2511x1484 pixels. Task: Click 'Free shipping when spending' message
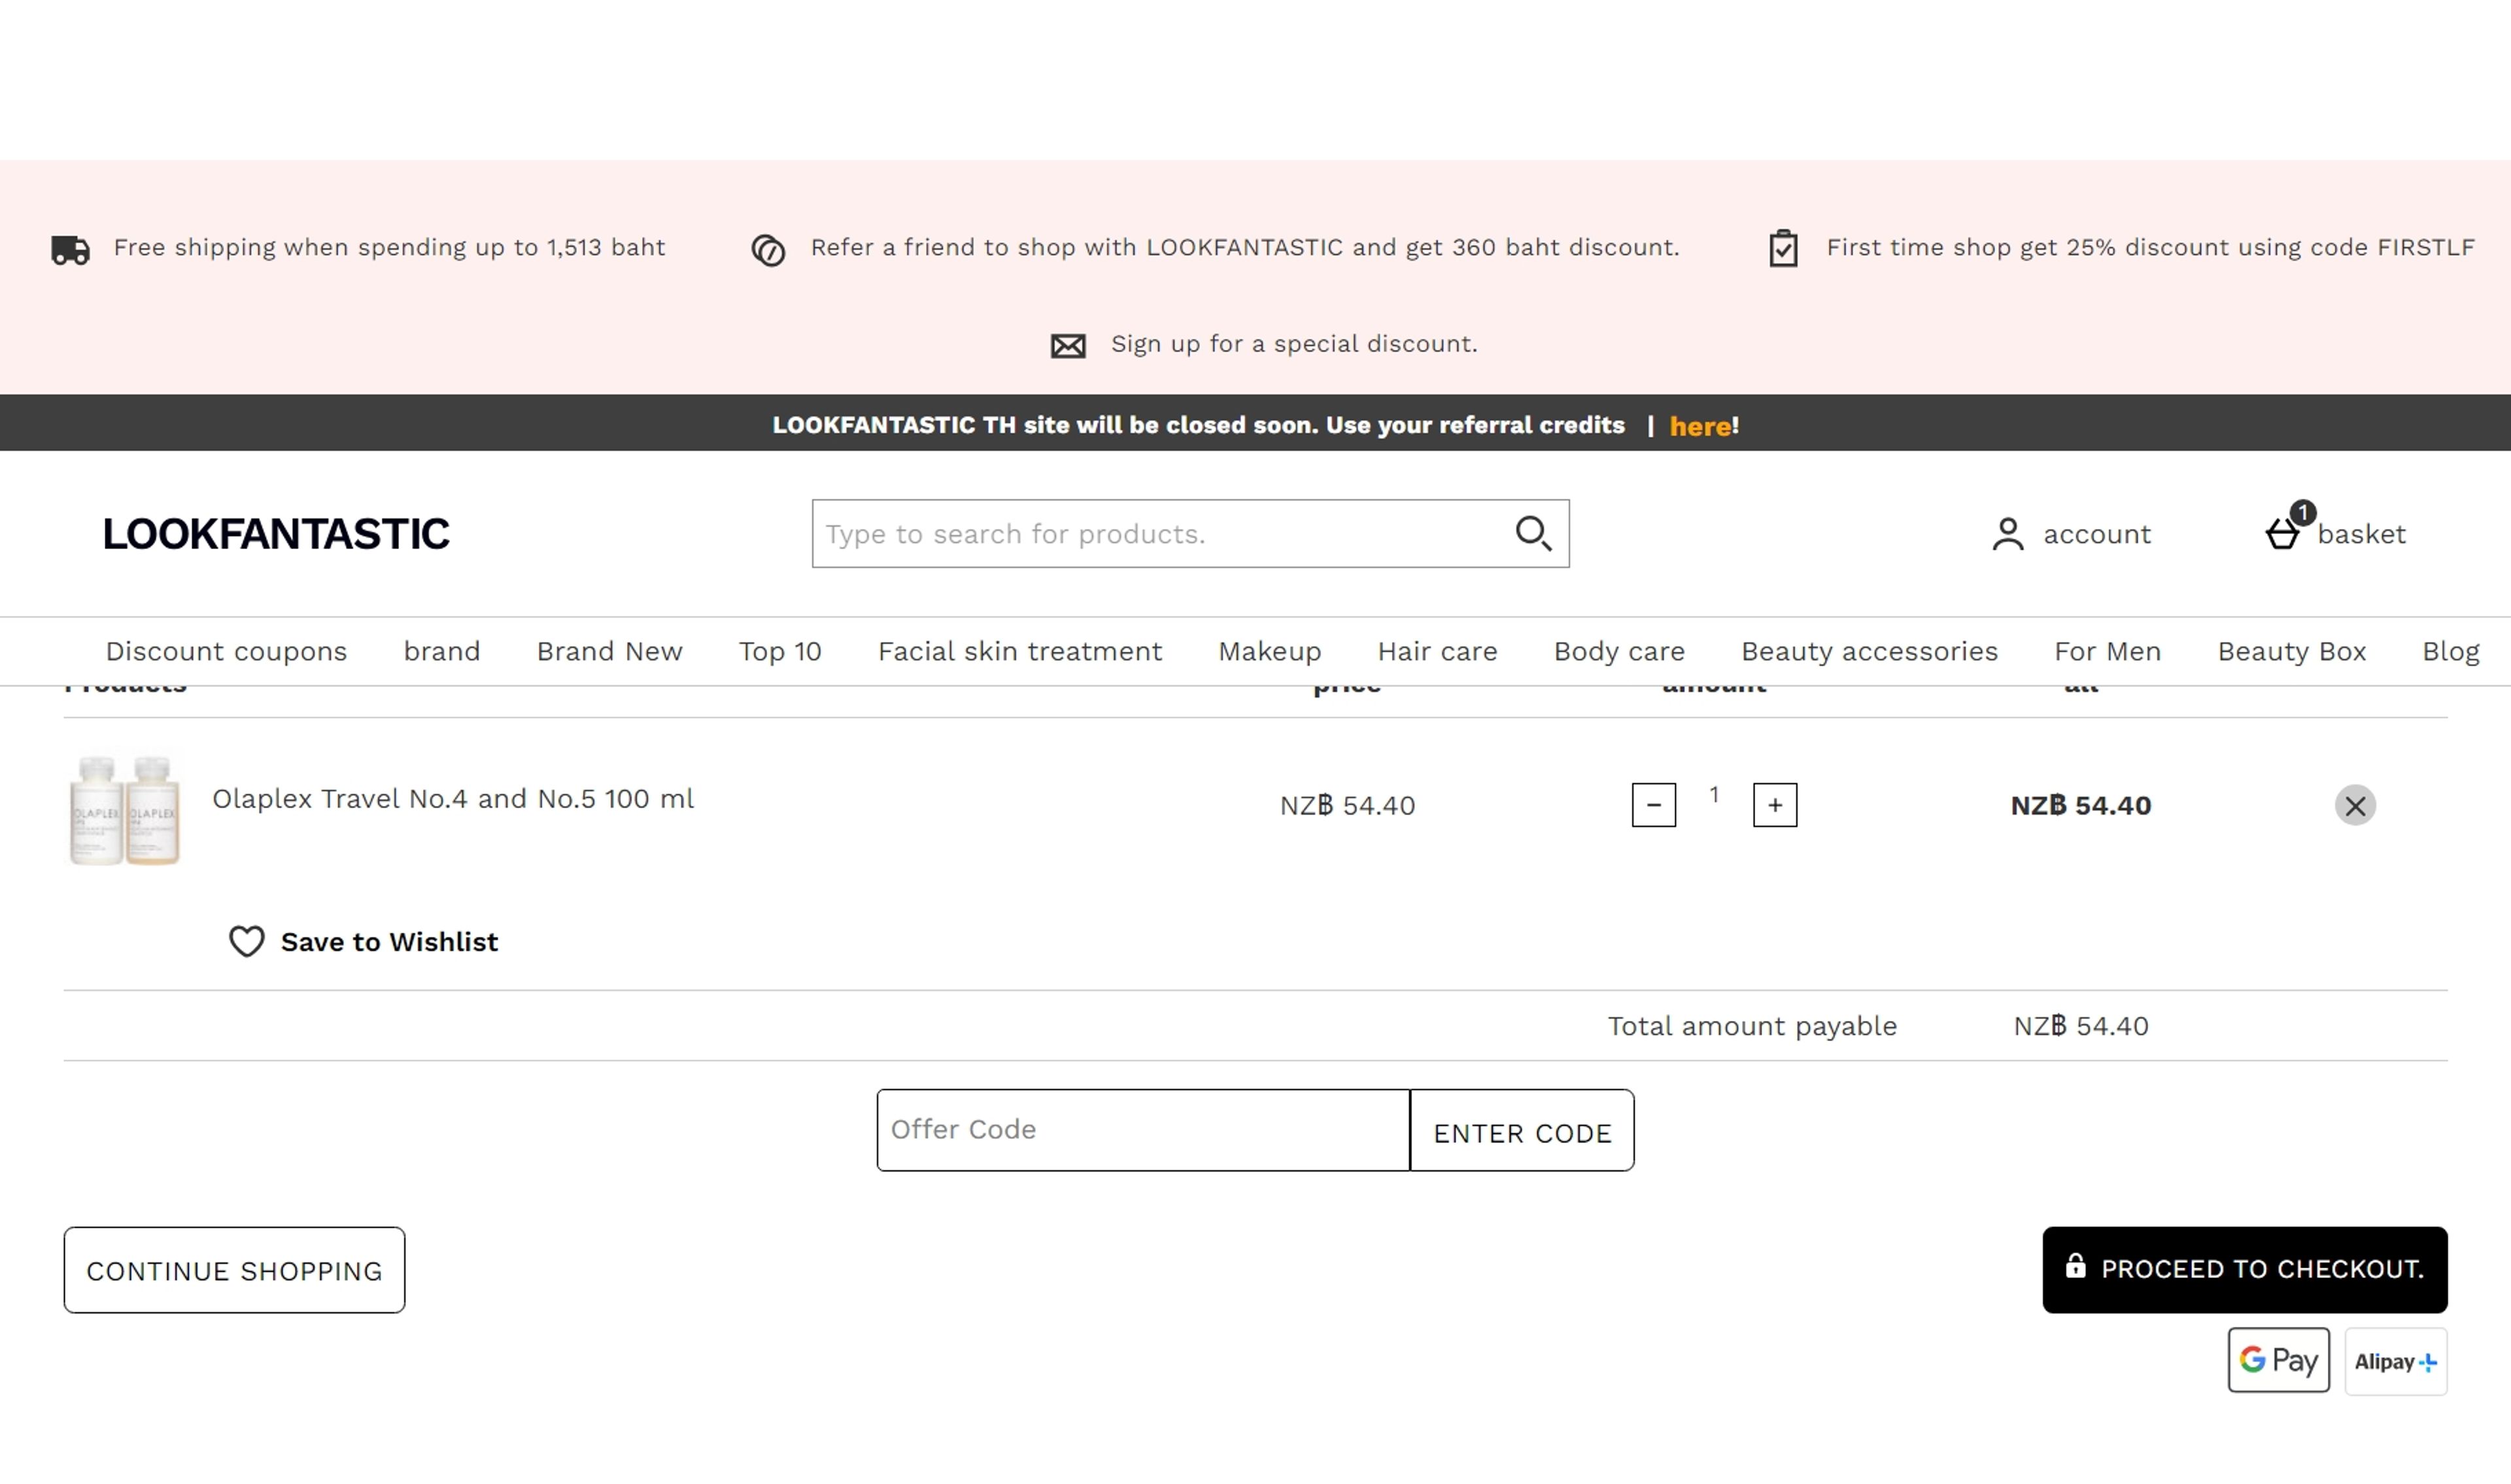click(389, 248)
